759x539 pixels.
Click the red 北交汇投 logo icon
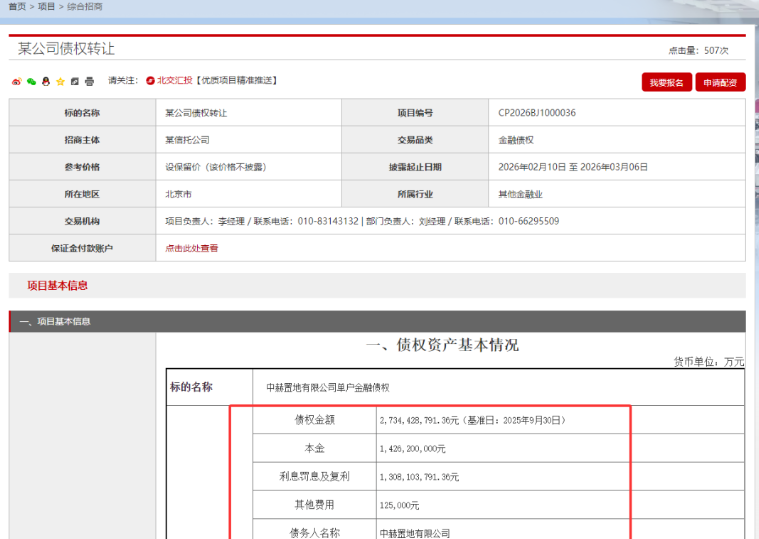click(x=150, y=80)
